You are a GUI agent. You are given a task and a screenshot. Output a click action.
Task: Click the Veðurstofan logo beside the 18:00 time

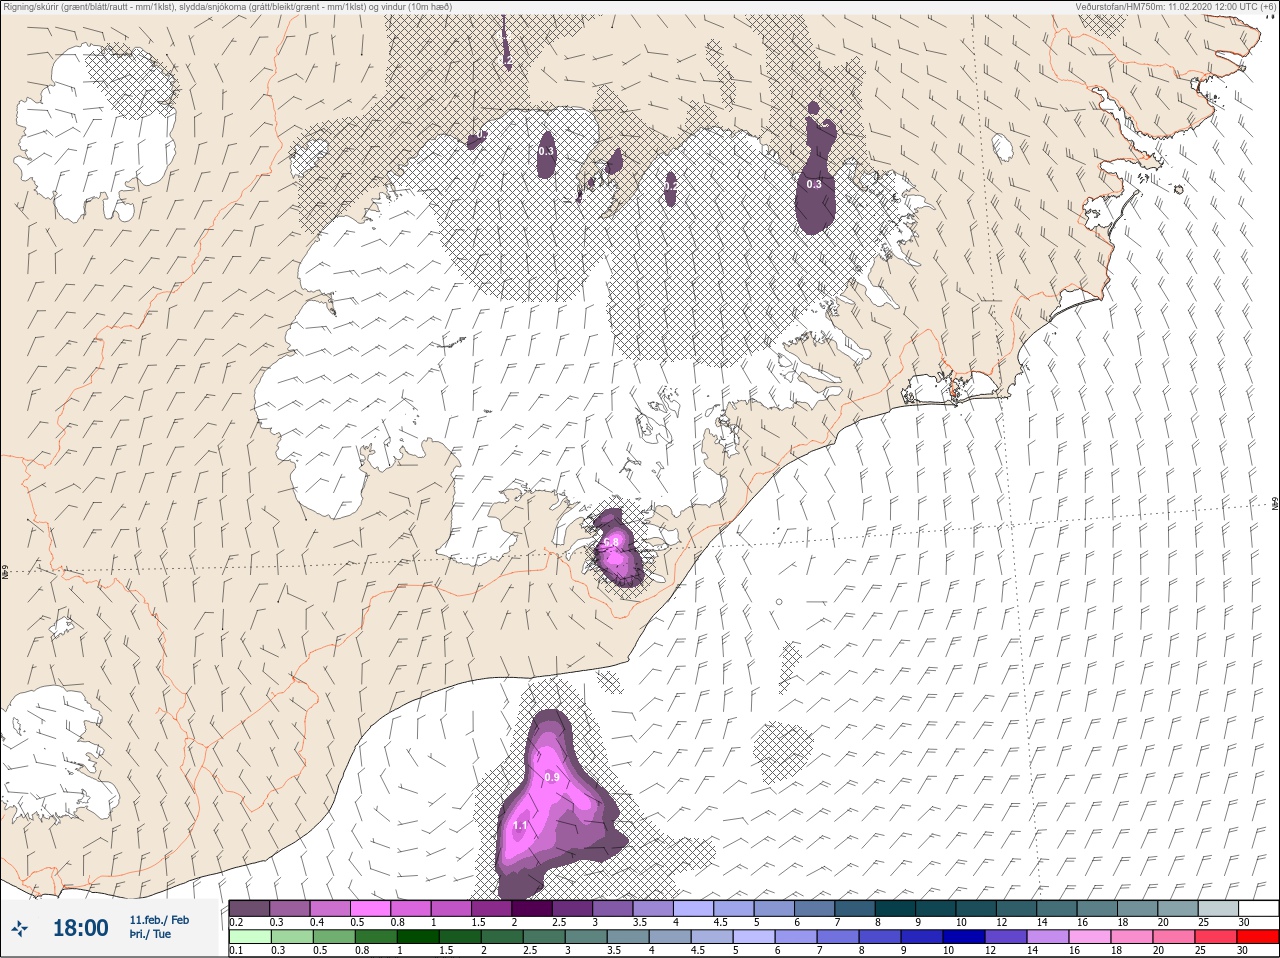click(20, 928)
